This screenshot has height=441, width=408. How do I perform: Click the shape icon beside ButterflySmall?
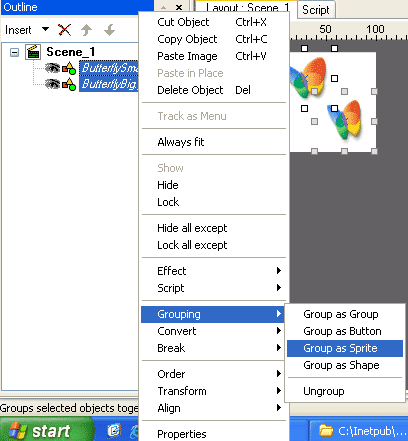tap(69, 68)
